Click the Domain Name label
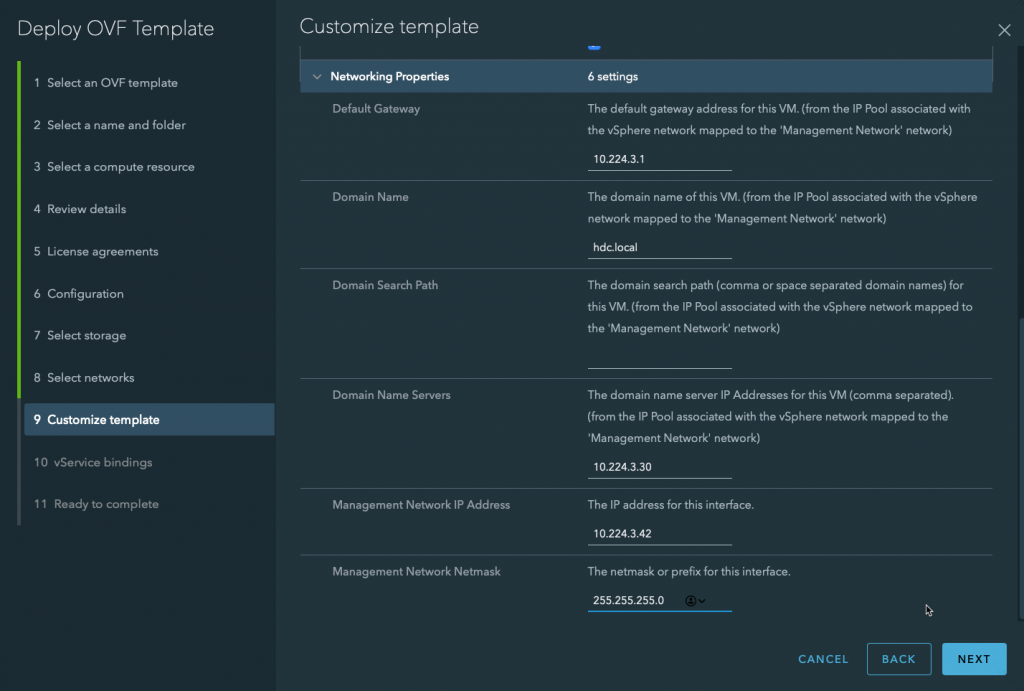Image resolution: width=1024 pixels, height=691 pixels. pyautogui.click(x=370, y=197)
